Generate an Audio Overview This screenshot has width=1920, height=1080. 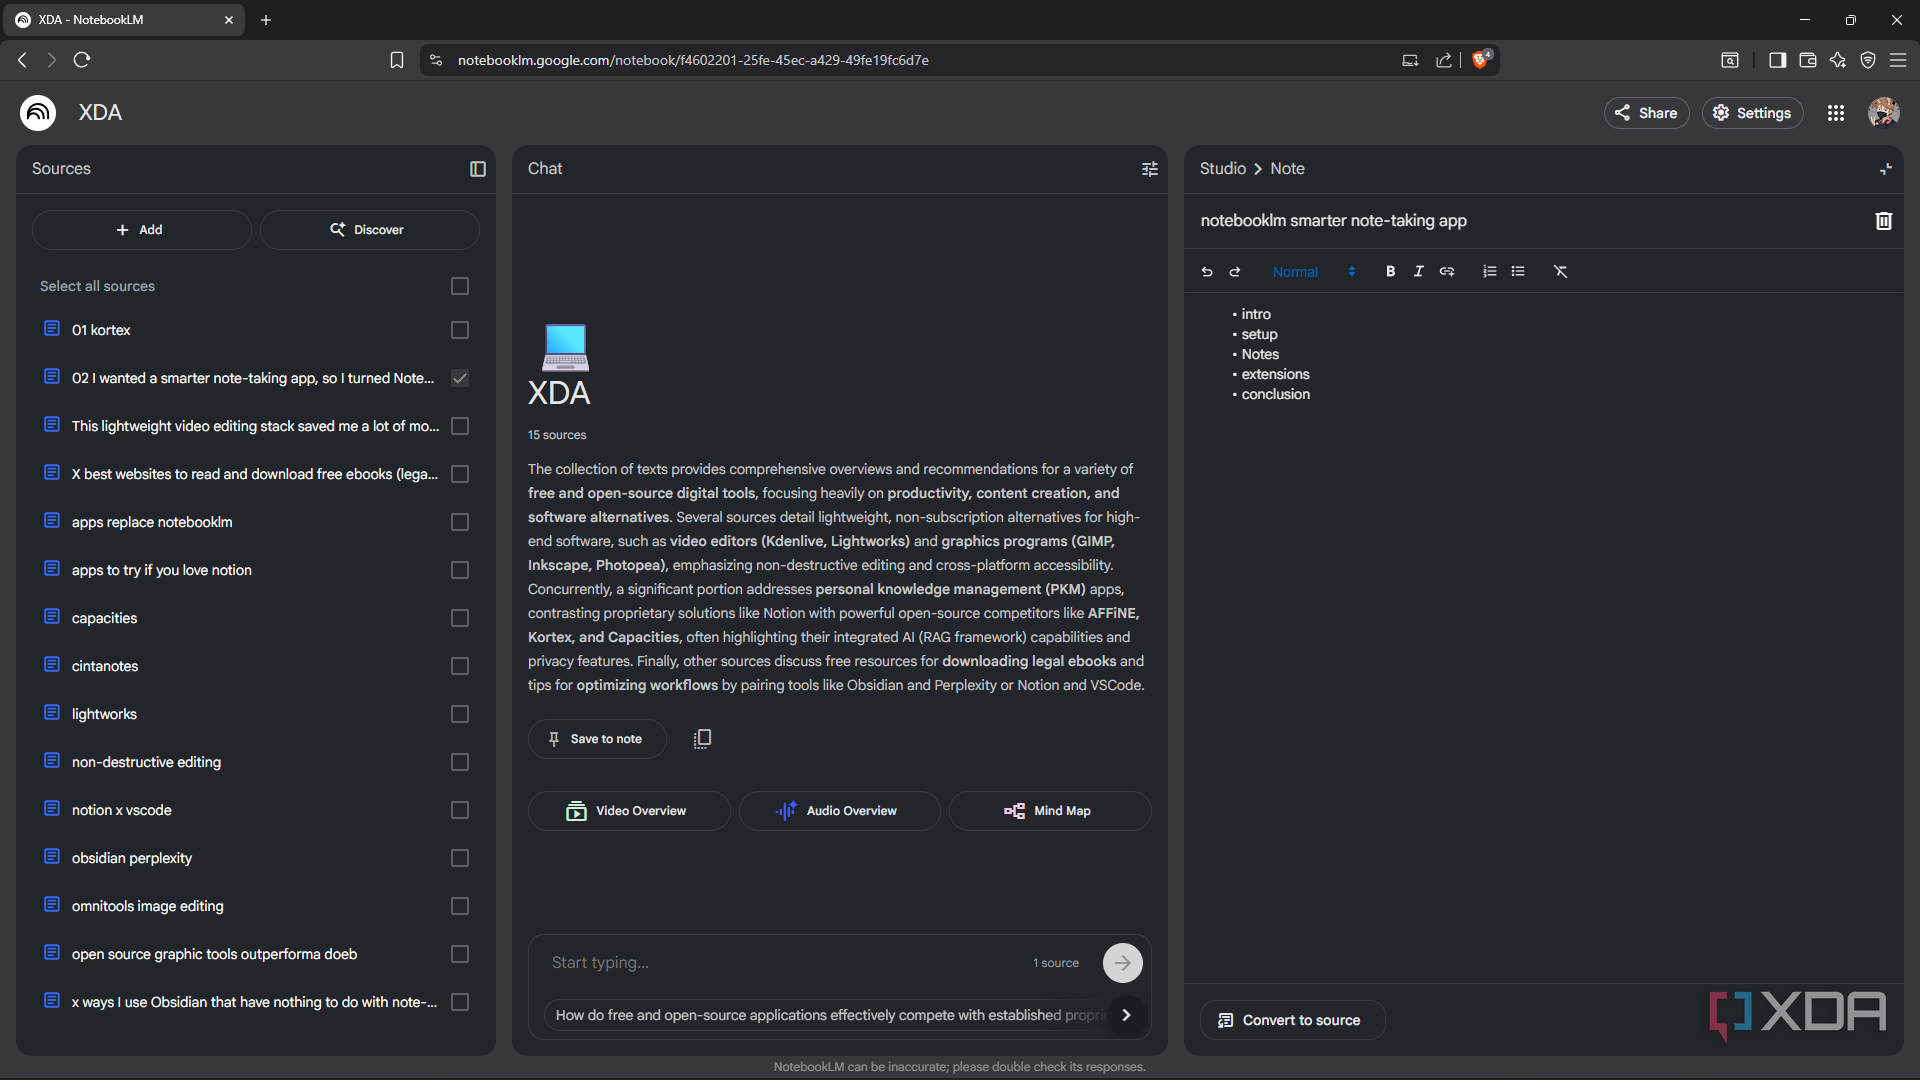(839, 811)
